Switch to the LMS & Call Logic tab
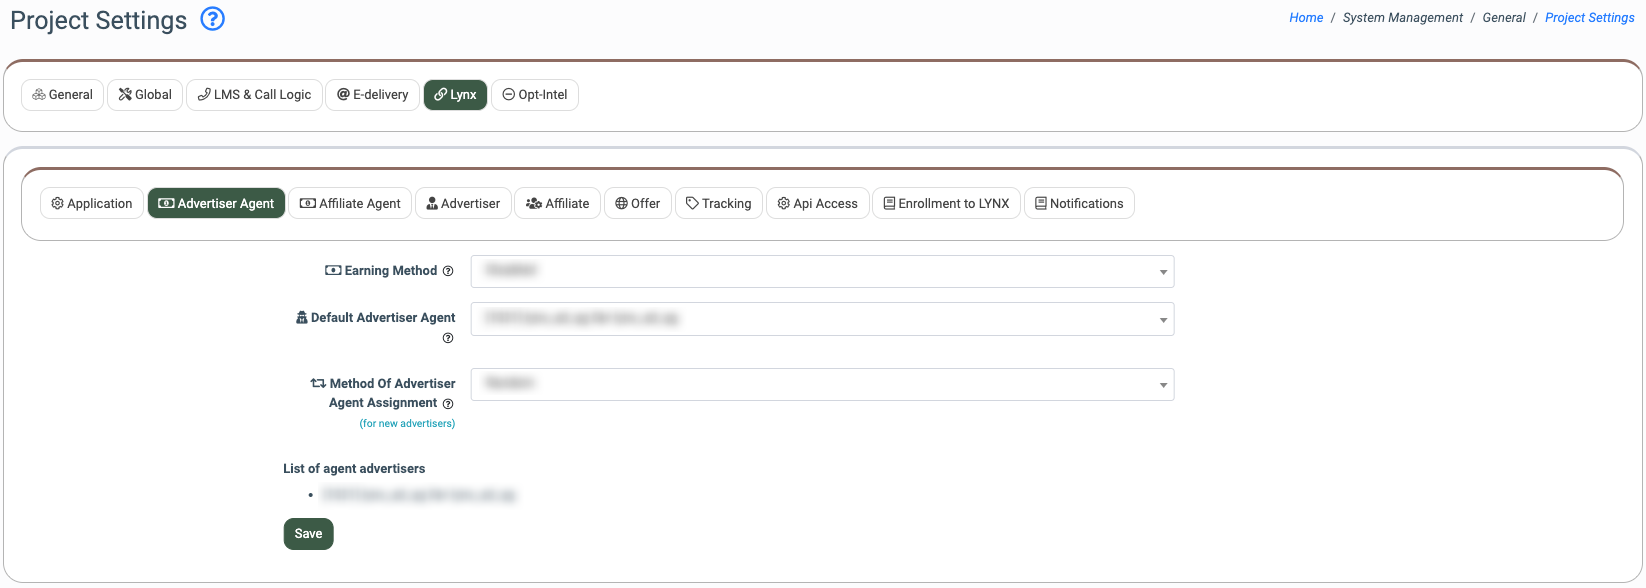This screenshot has width=1646, height=588. (x=254, y=95)
